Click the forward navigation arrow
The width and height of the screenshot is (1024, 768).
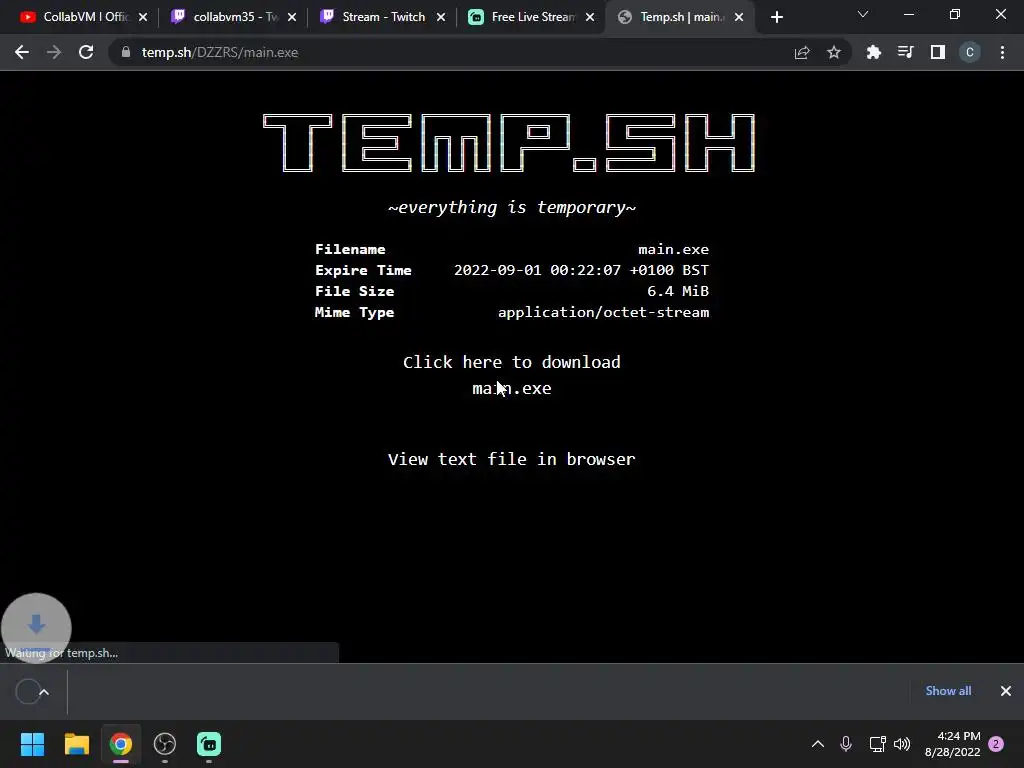(54, 52)
